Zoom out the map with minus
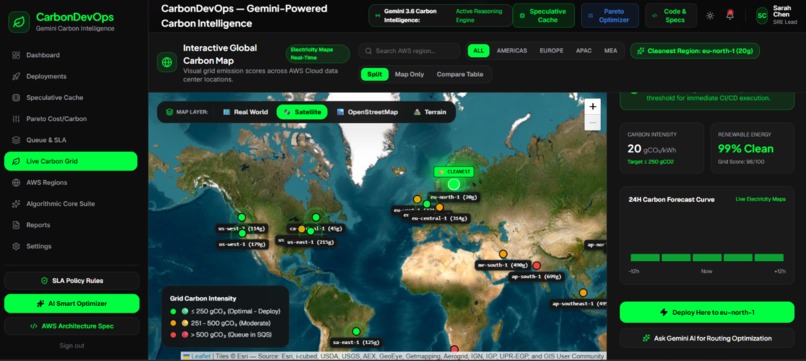 [593, 122]
